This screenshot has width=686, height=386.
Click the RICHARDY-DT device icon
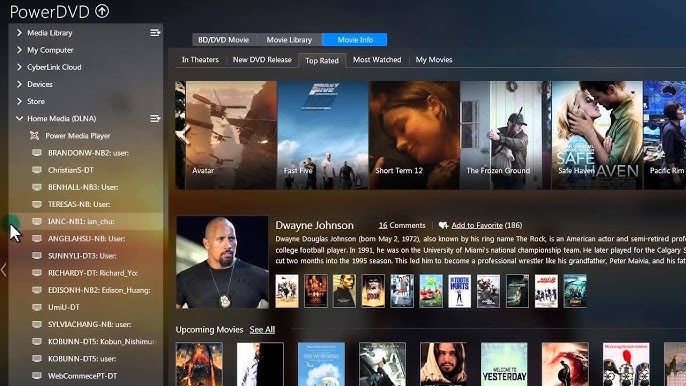pyautogui.click(x=37, y=273)
